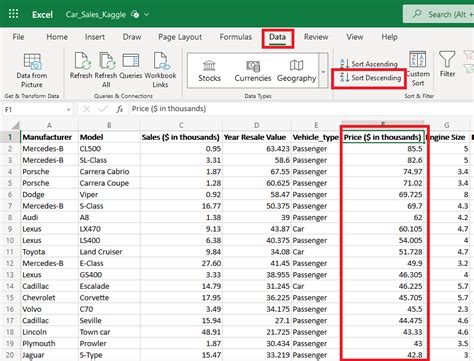Open the Name Box dropdown arrow
The image size is (474, 361).
68,109
